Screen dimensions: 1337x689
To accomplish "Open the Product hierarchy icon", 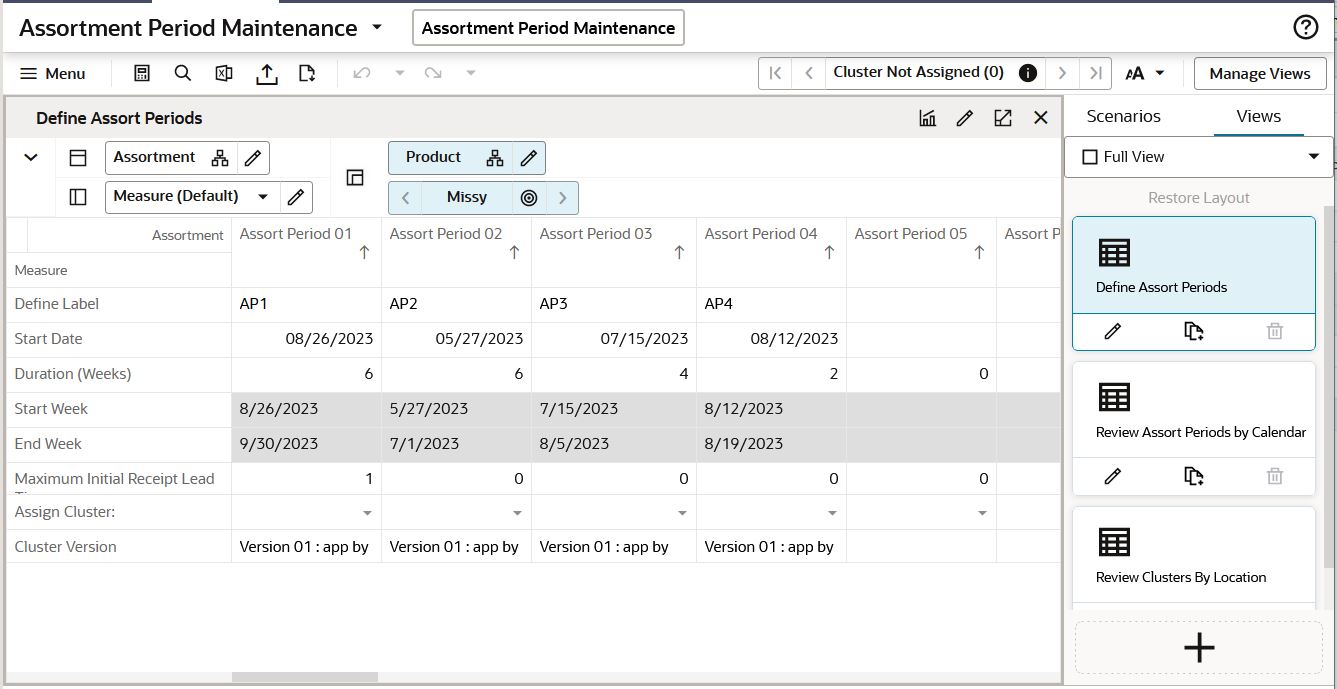I will point(495,158).
